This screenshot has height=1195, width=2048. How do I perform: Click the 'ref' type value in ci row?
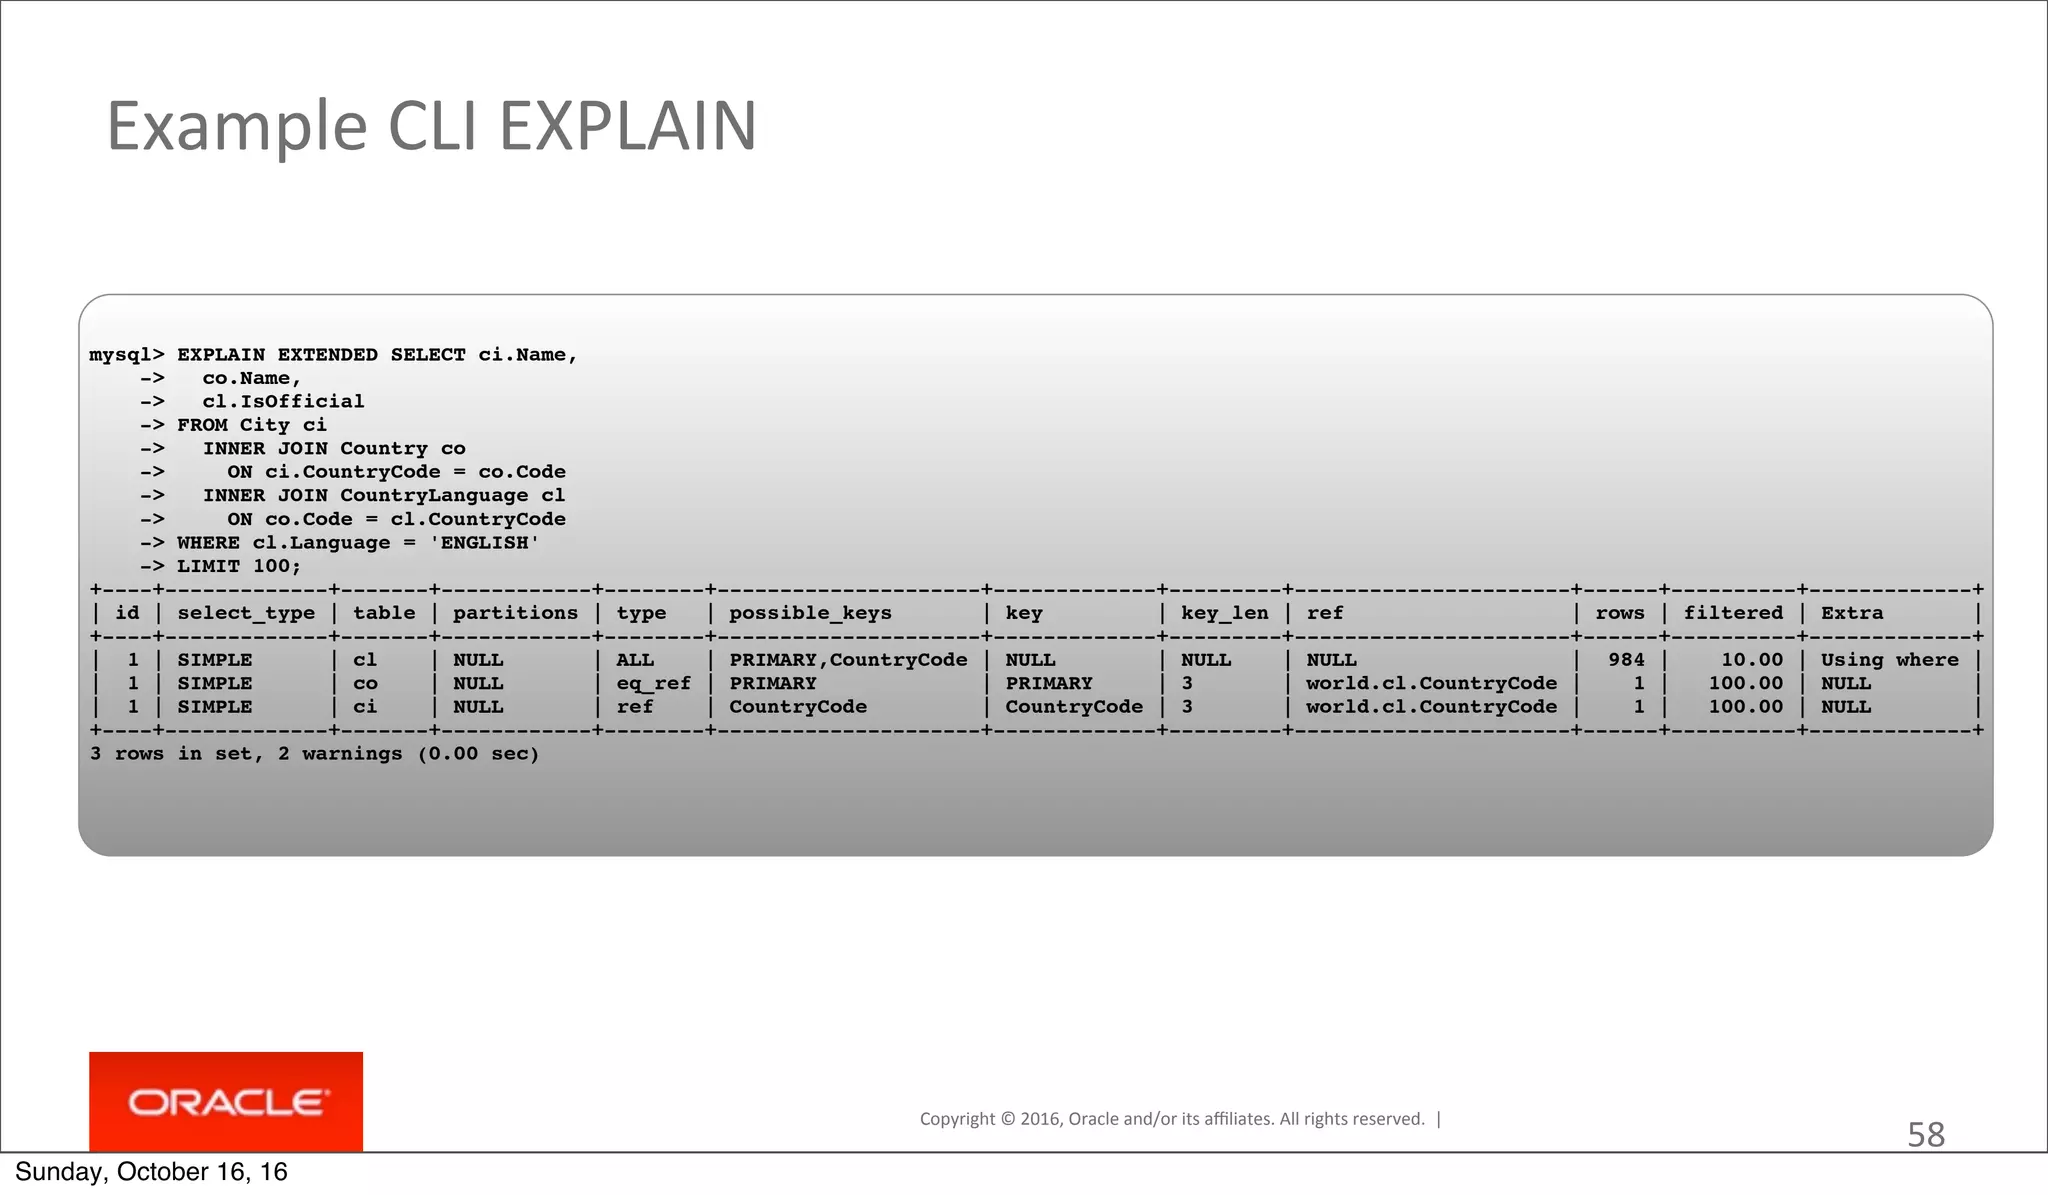pos(635,707)
